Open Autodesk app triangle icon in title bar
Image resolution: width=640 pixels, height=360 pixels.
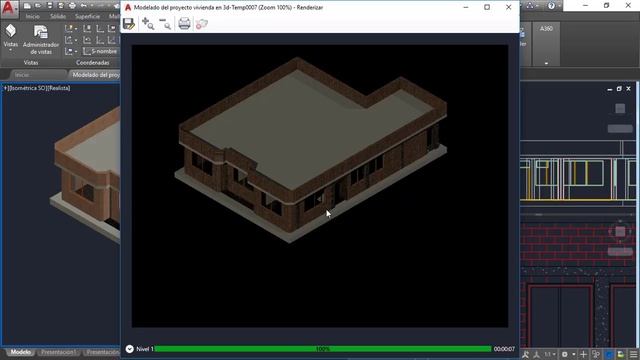(x=530, y=6)
